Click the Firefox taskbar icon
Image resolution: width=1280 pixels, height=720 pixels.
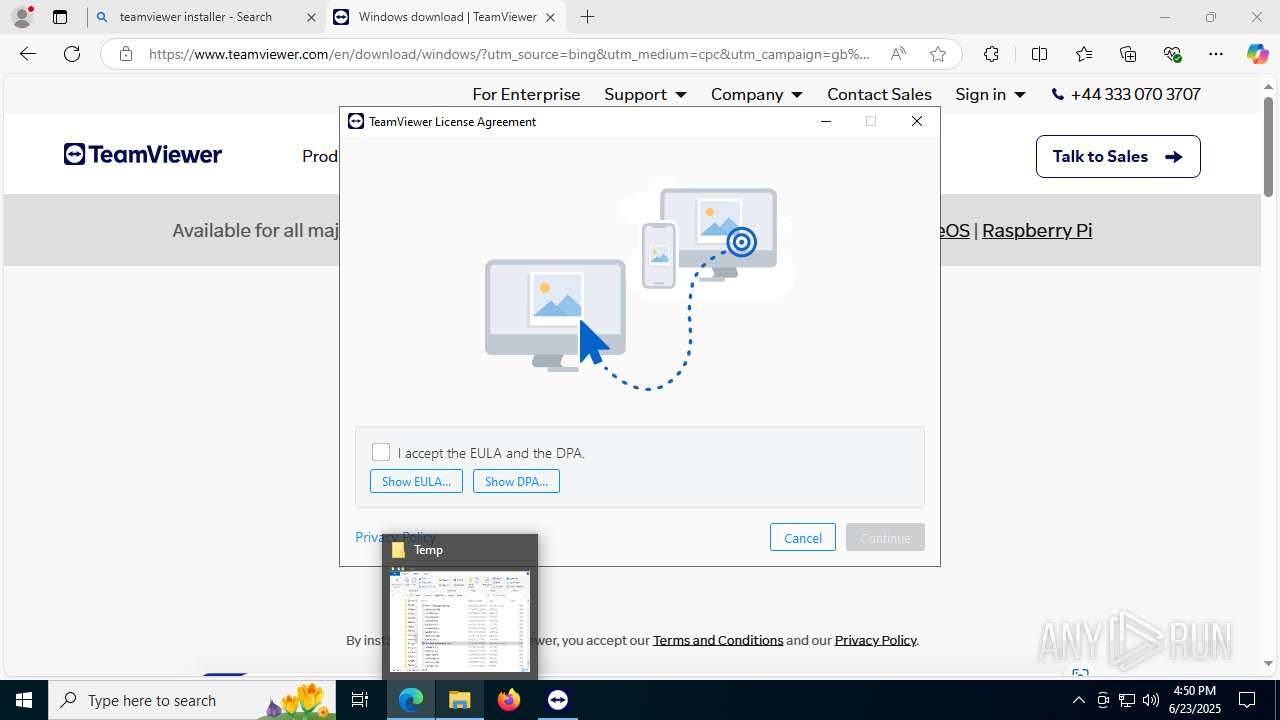click(x=509, y=700)
